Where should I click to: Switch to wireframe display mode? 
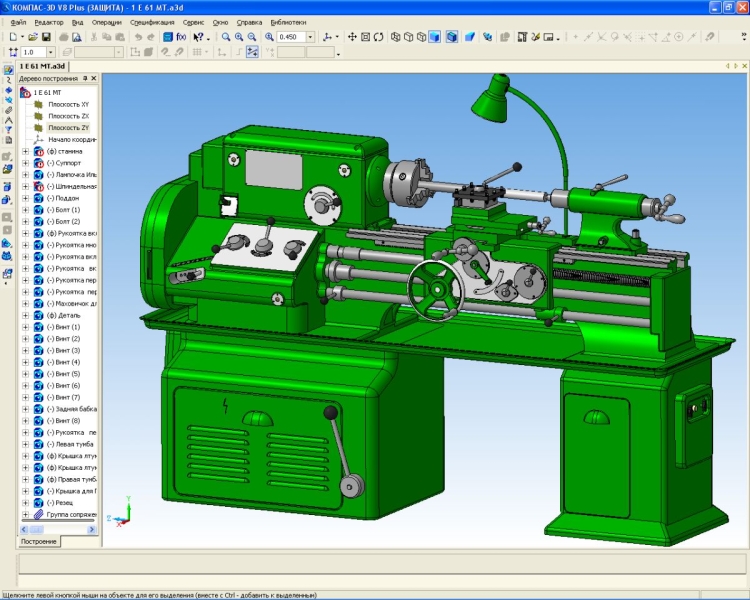click(x=396, y=37)
